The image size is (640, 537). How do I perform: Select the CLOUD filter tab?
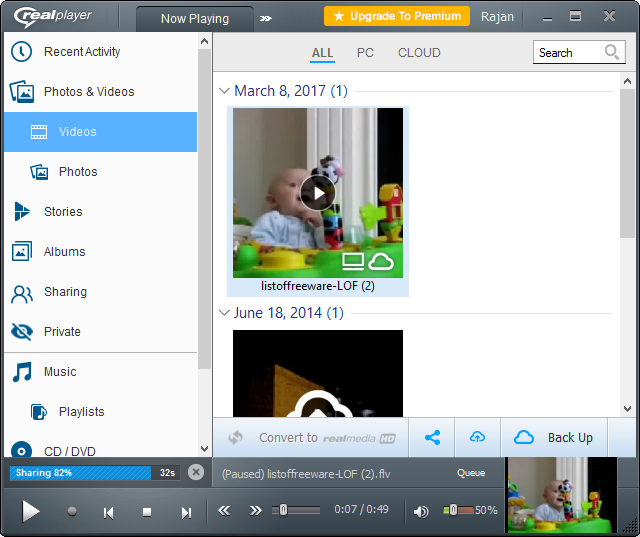pos(419,53)
